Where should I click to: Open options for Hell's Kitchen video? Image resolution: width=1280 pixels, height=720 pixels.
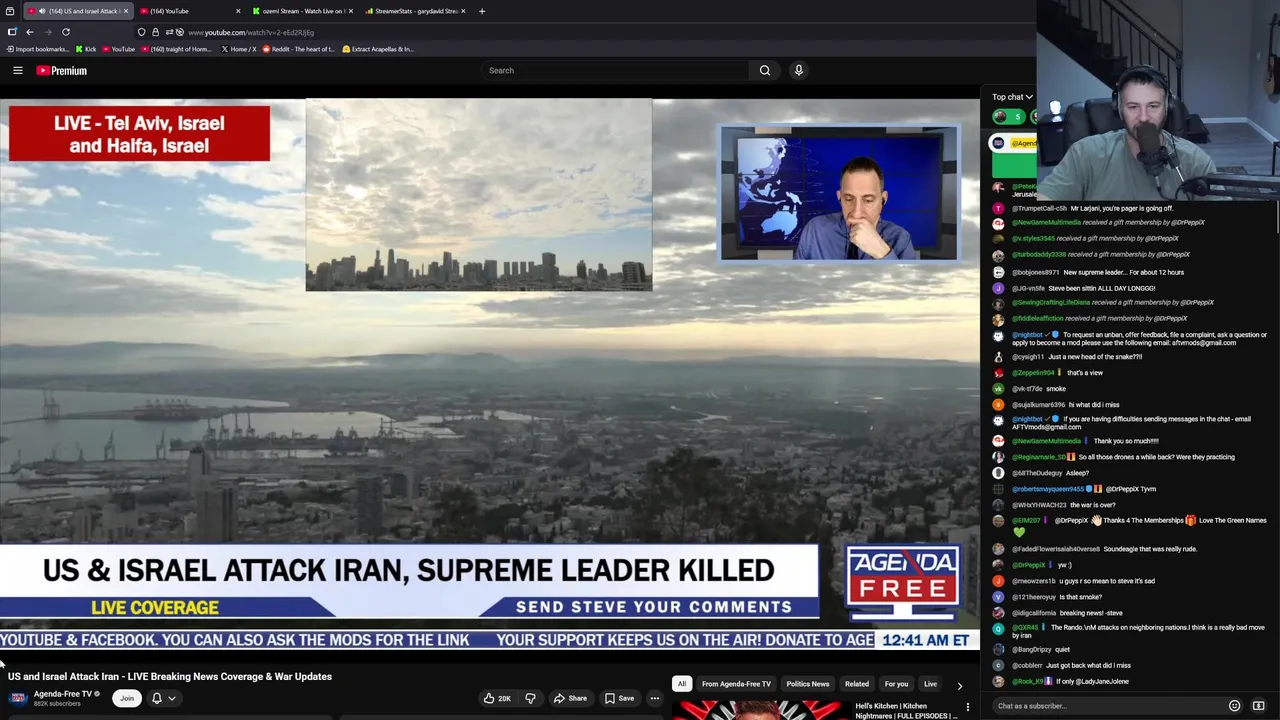tap(967, 708)
